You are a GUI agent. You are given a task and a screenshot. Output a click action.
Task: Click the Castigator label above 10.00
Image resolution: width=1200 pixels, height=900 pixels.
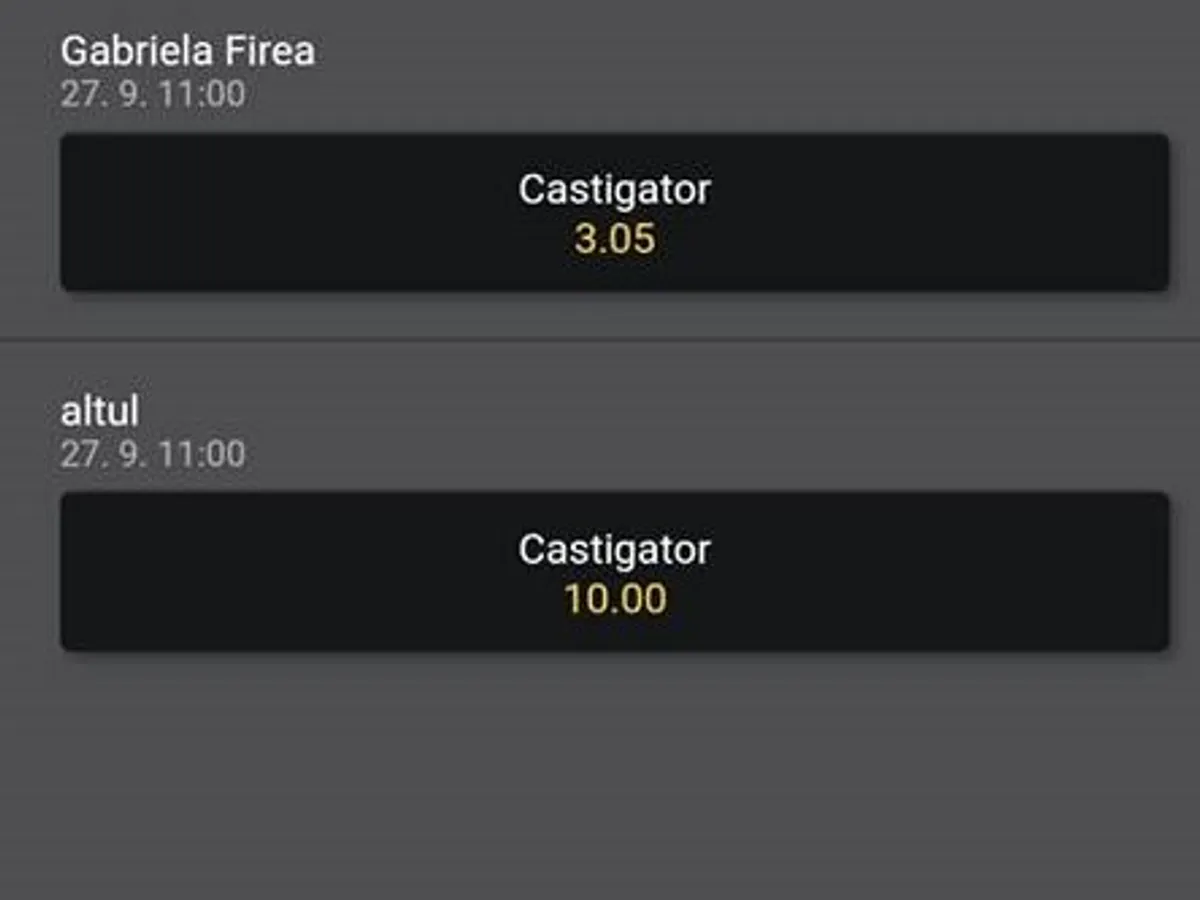click(614, 549)
